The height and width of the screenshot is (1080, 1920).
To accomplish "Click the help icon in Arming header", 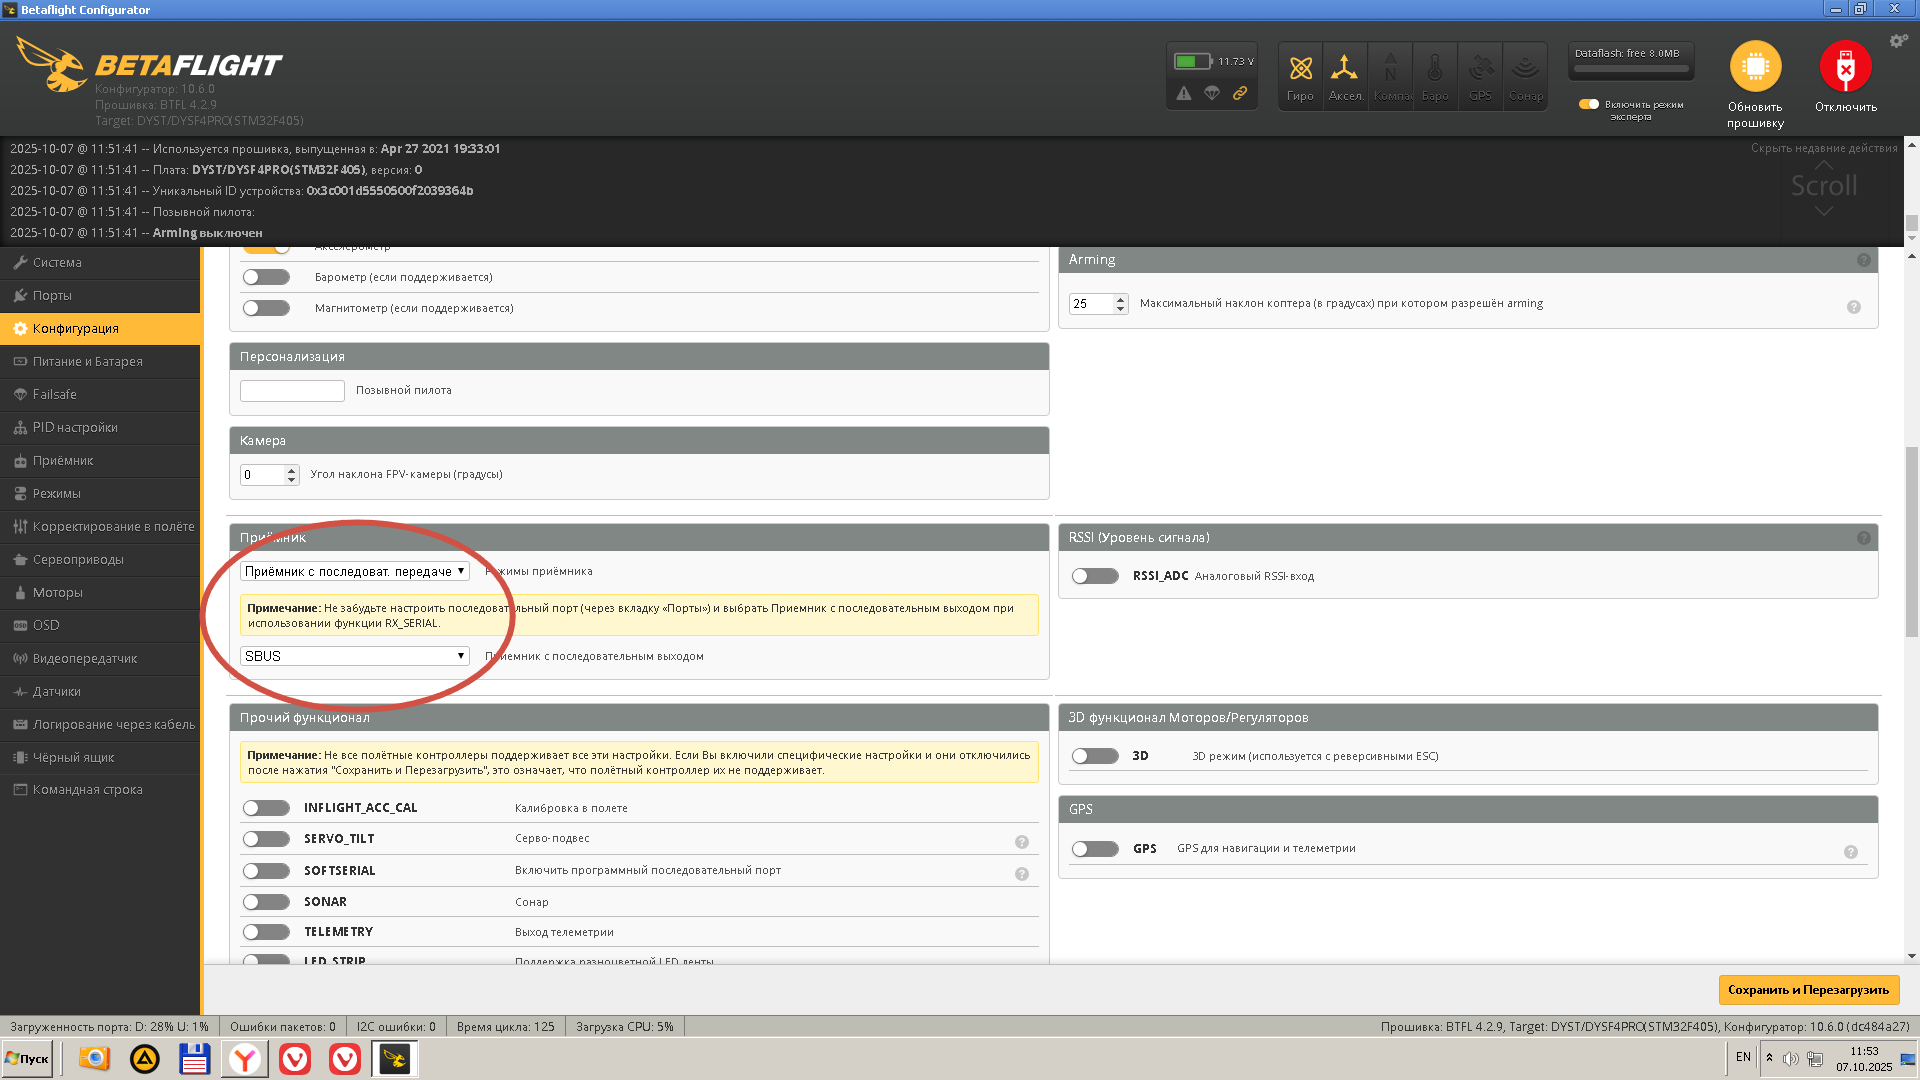I will coord(1863,260).
